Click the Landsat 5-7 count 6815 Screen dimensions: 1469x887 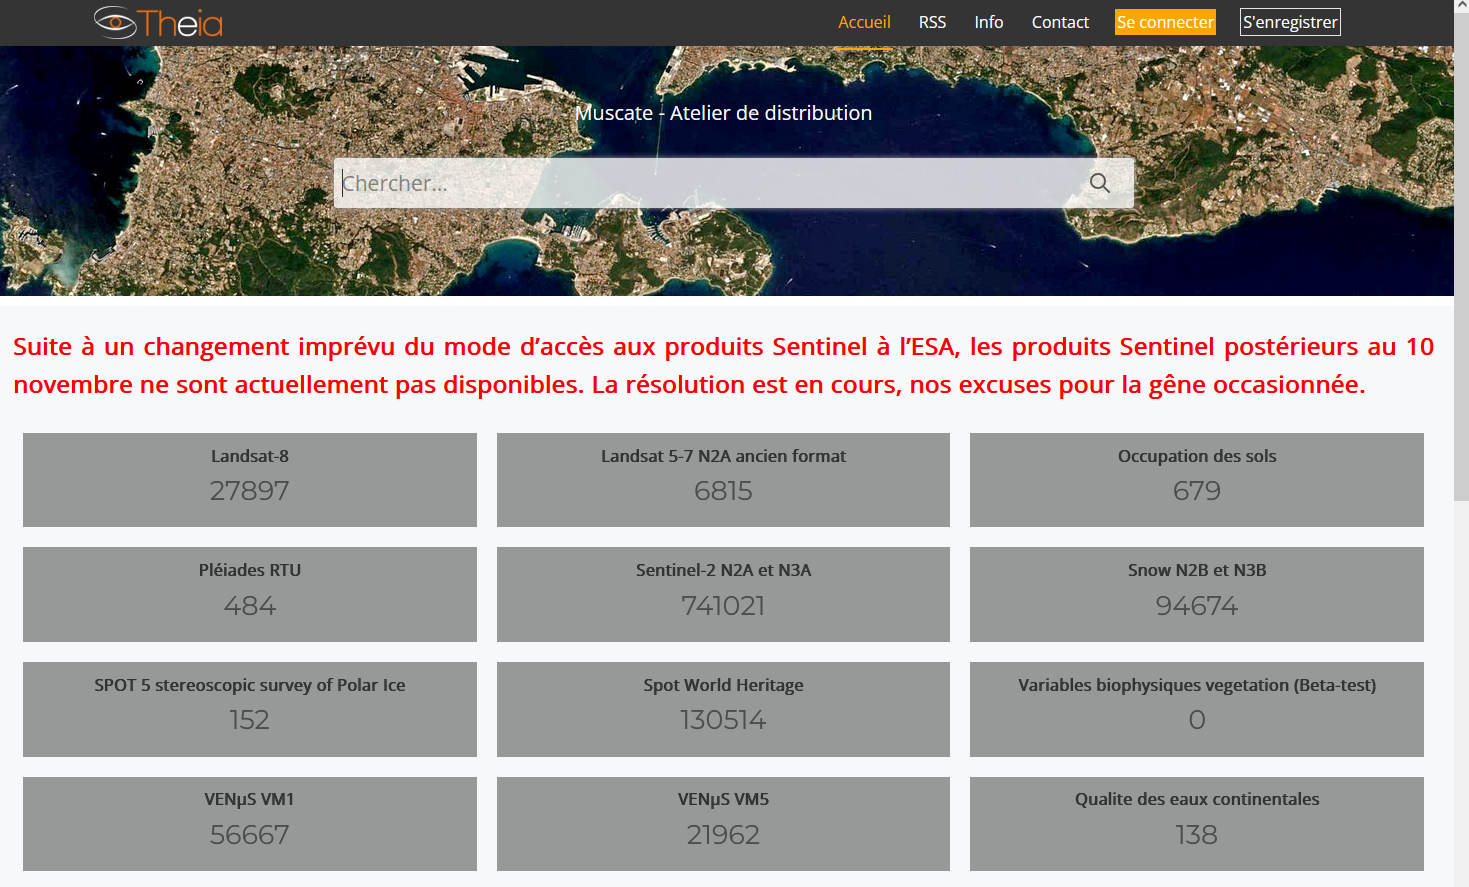[x=723, y=491]
